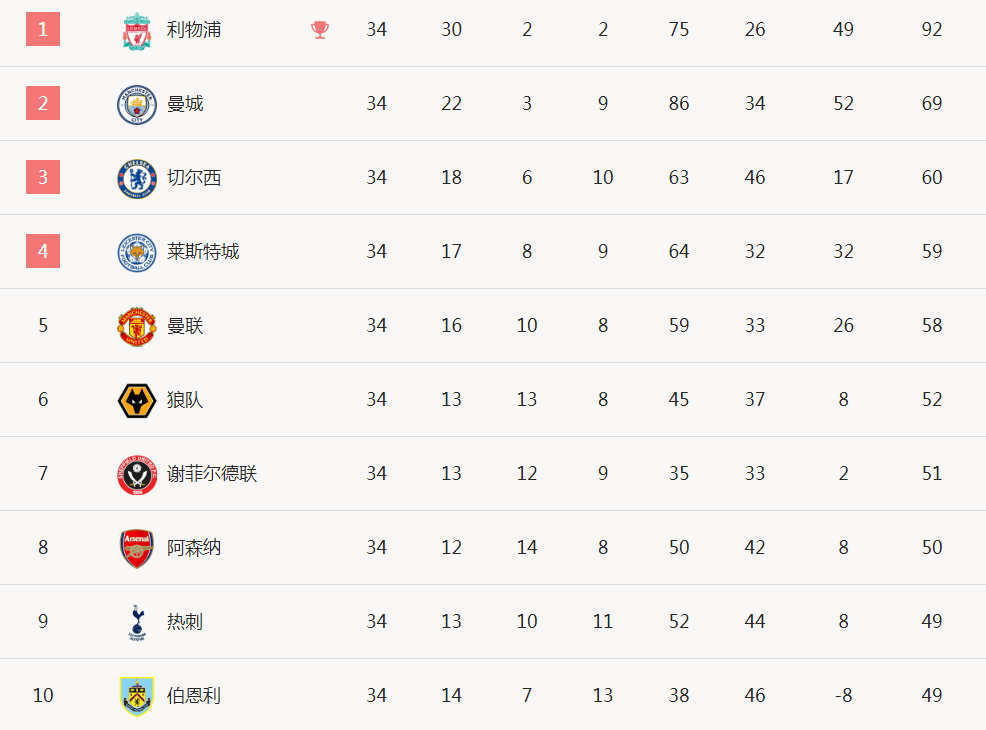The height and width of the screenshot is (730, 986).
Task: Click the Leicester City fox crest
Action: pyautogui.click(x=136, y=252)
